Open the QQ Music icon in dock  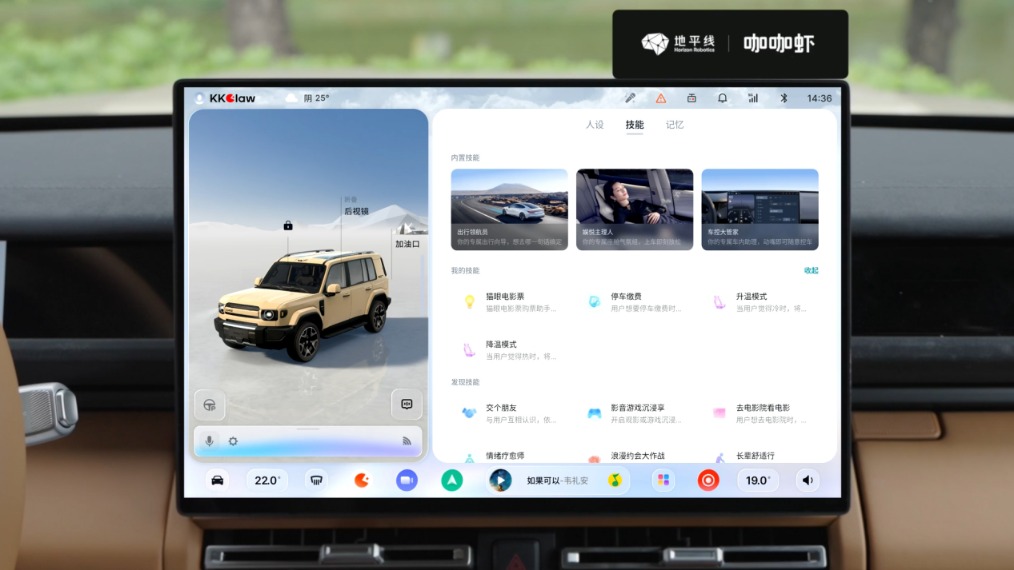(614, 480)
